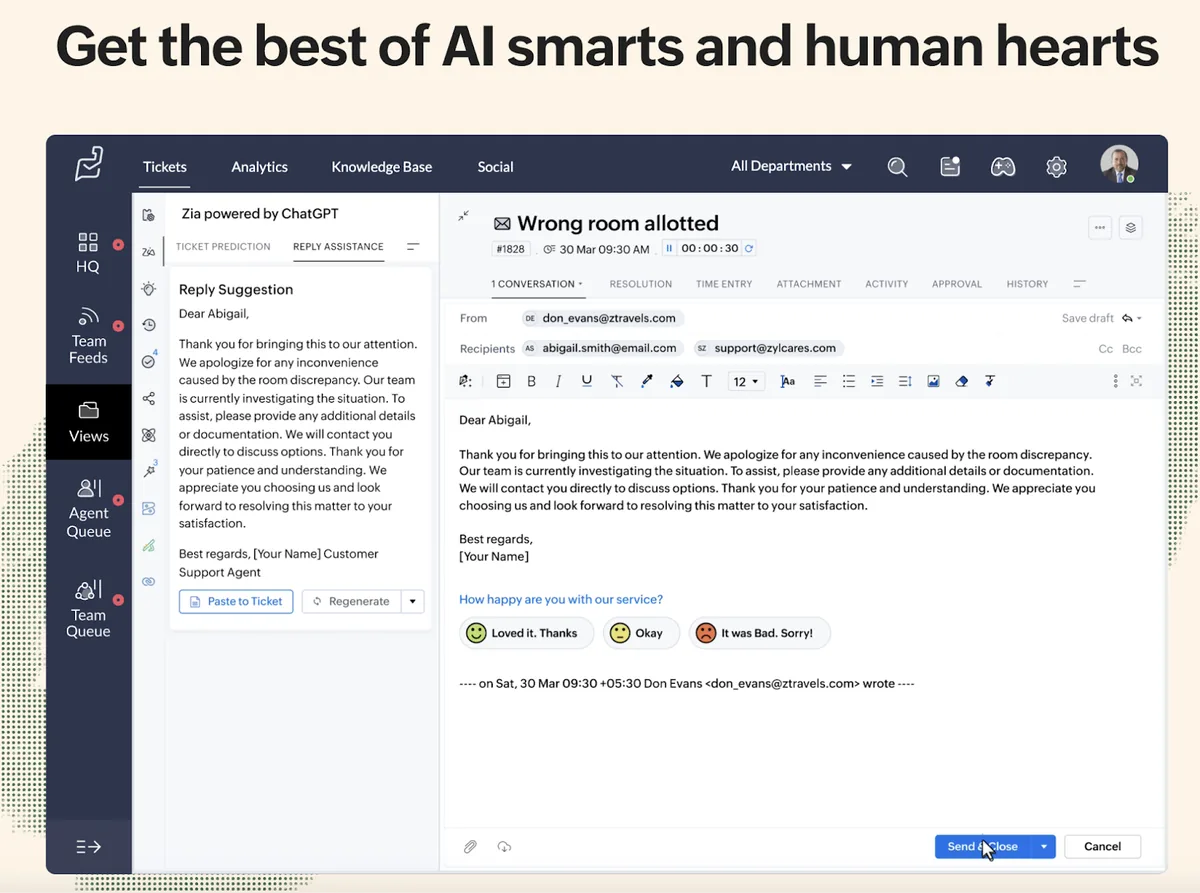
Task: Switch to Ticket Prediction tab
Action: click(x=223, y=246)
